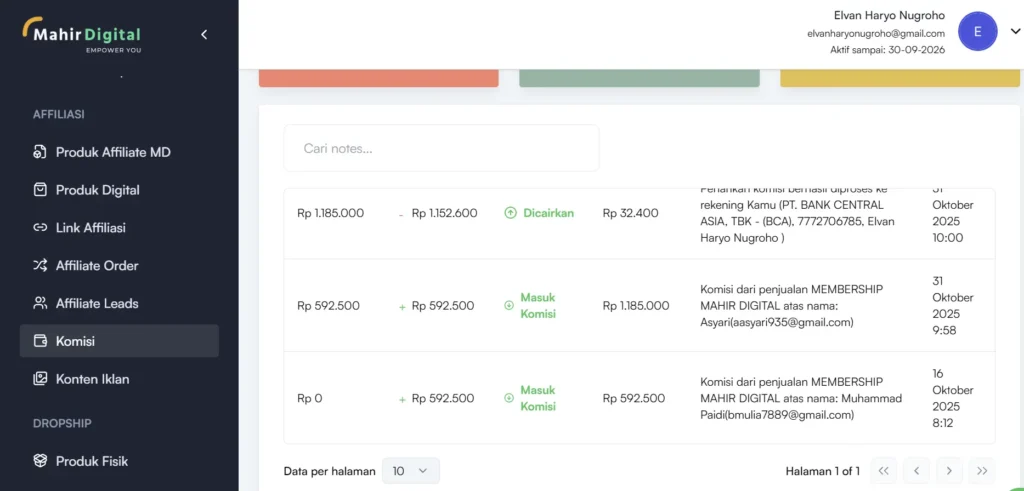Viewport: 1024px width, 491px height.
Task: Click the Produk Affiliate MD sidebar icon
Action: tap(40, 152)
